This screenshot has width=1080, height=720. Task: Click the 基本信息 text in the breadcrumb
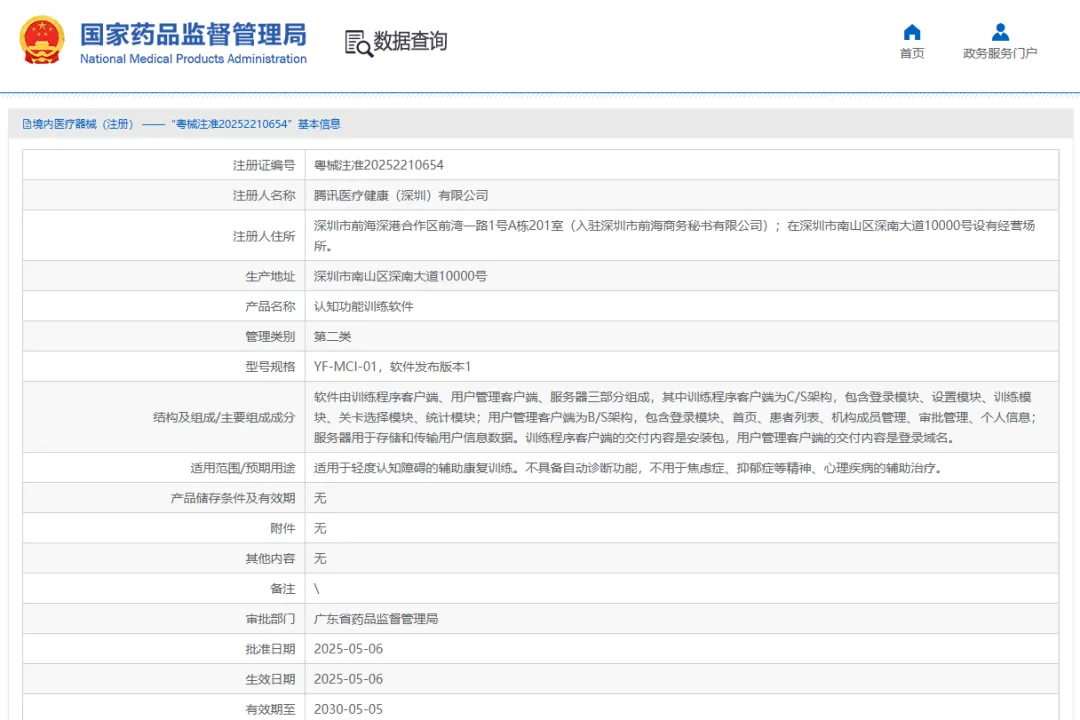coord(319,124)
